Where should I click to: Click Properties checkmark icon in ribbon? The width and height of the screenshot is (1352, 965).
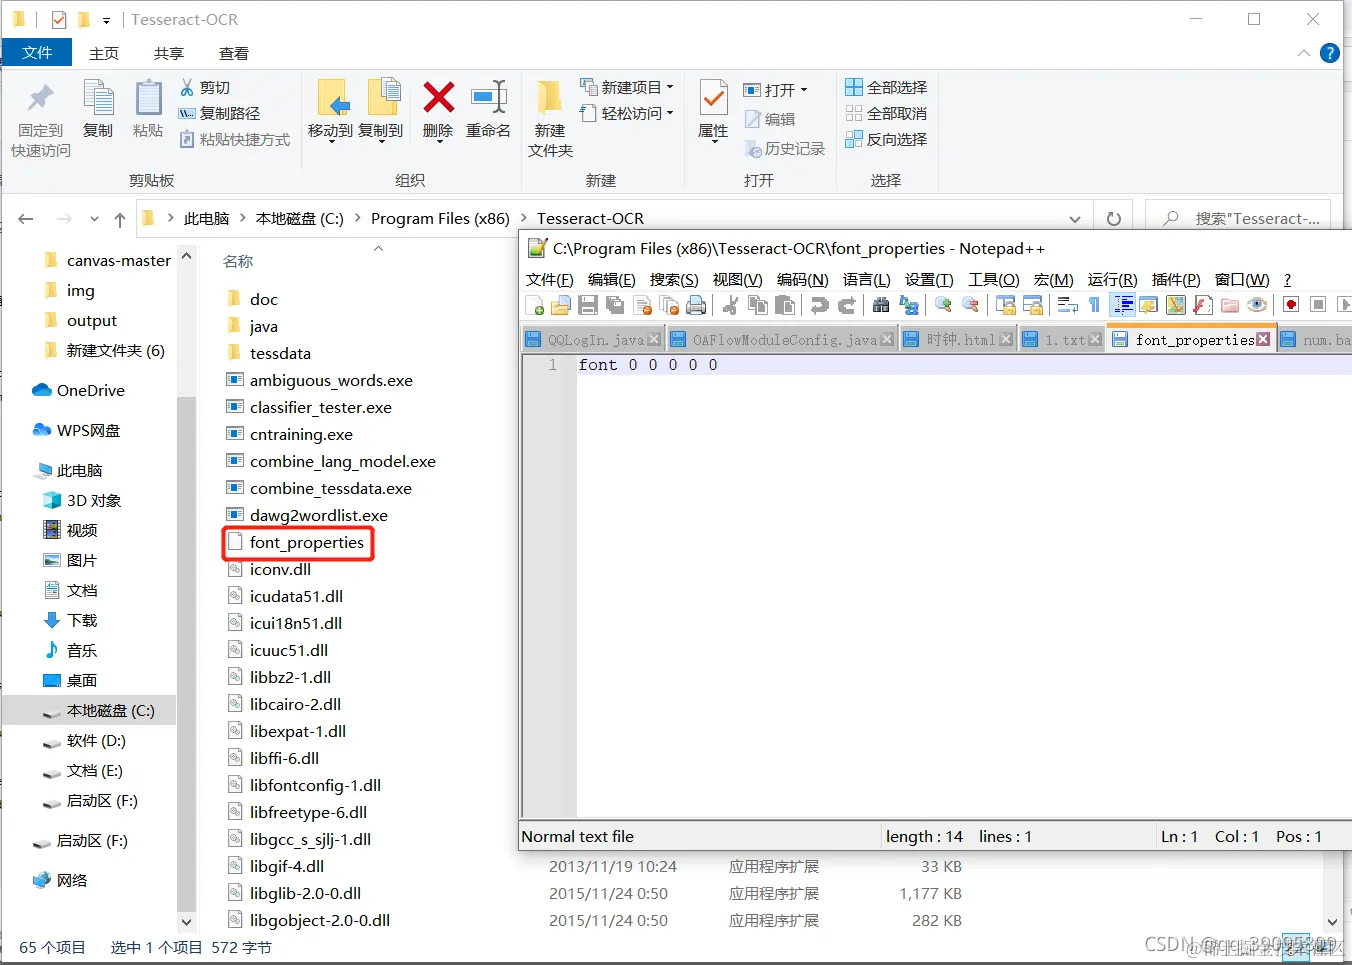point(713,99)
